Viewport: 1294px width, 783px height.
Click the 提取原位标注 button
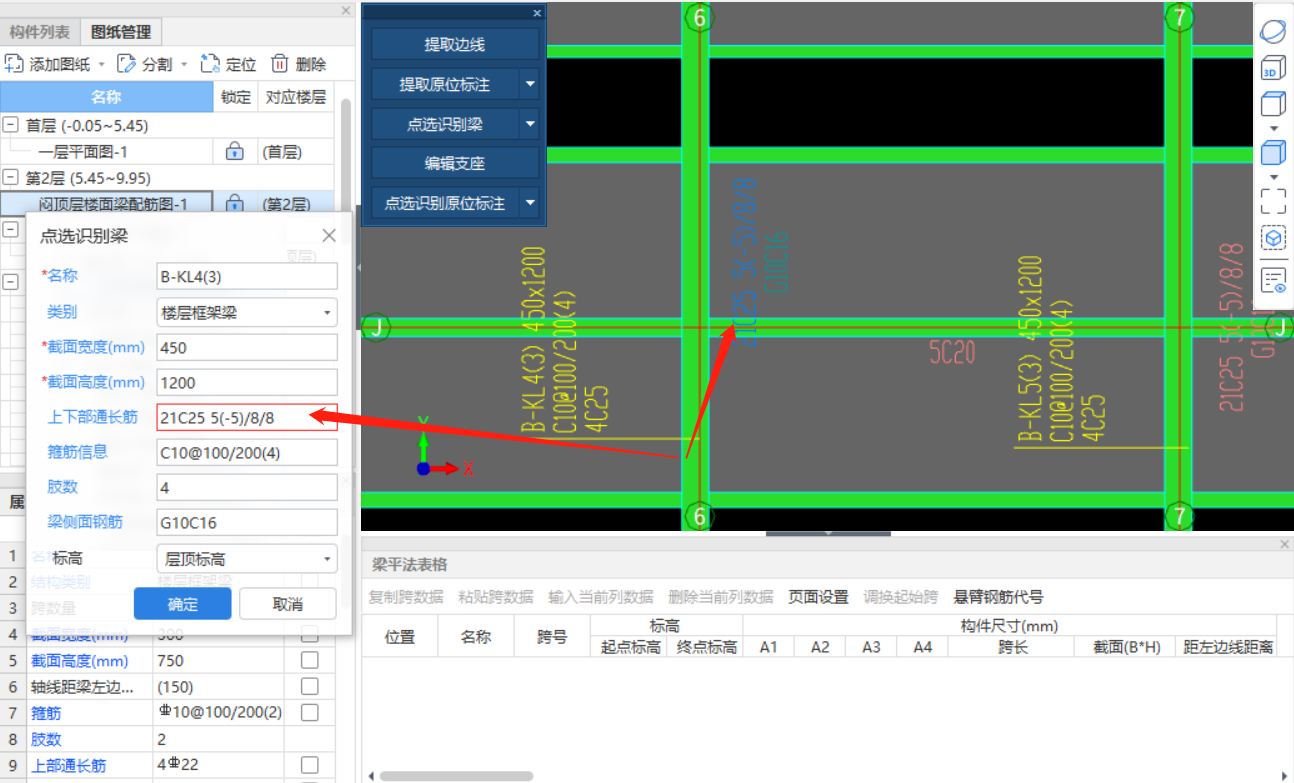coord(445,85)
